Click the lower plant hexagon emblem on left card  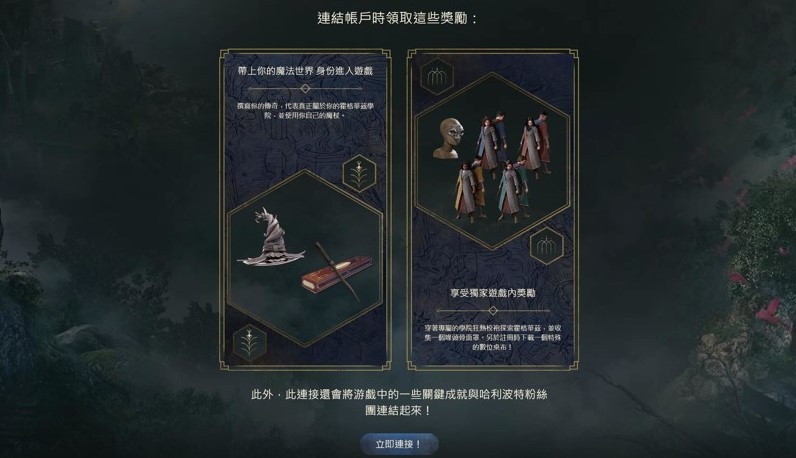coord(249,342)
